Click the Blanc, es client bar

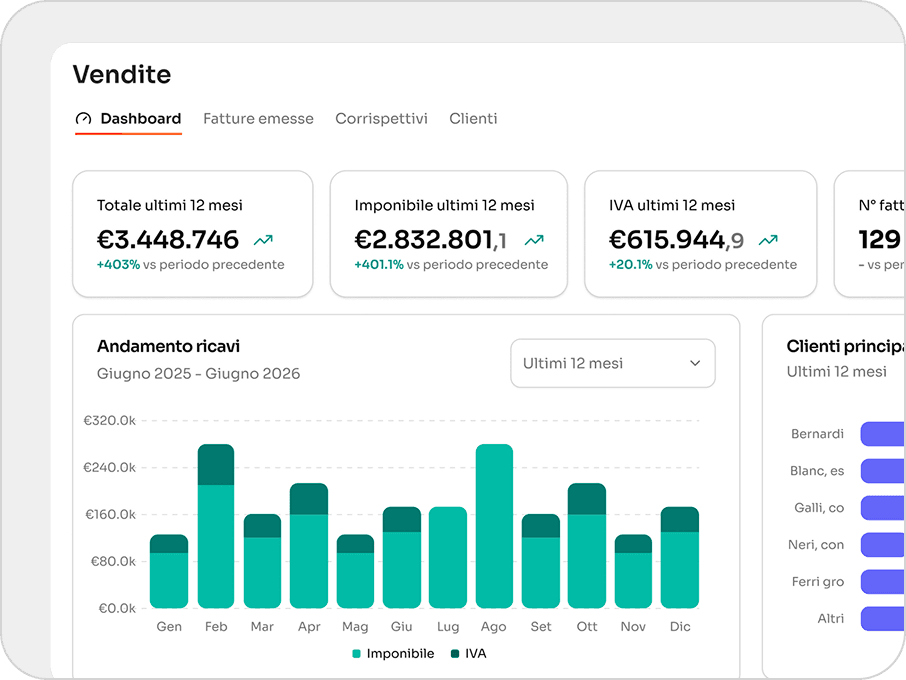pos(883,471)
